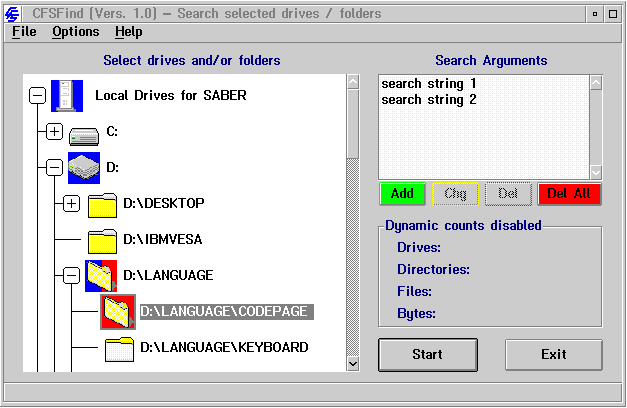Image resolution: width=627 pixels, height=408 pixels.
Task: Click the drive tree scrollbar thumb
Action: tap(353, 124)
